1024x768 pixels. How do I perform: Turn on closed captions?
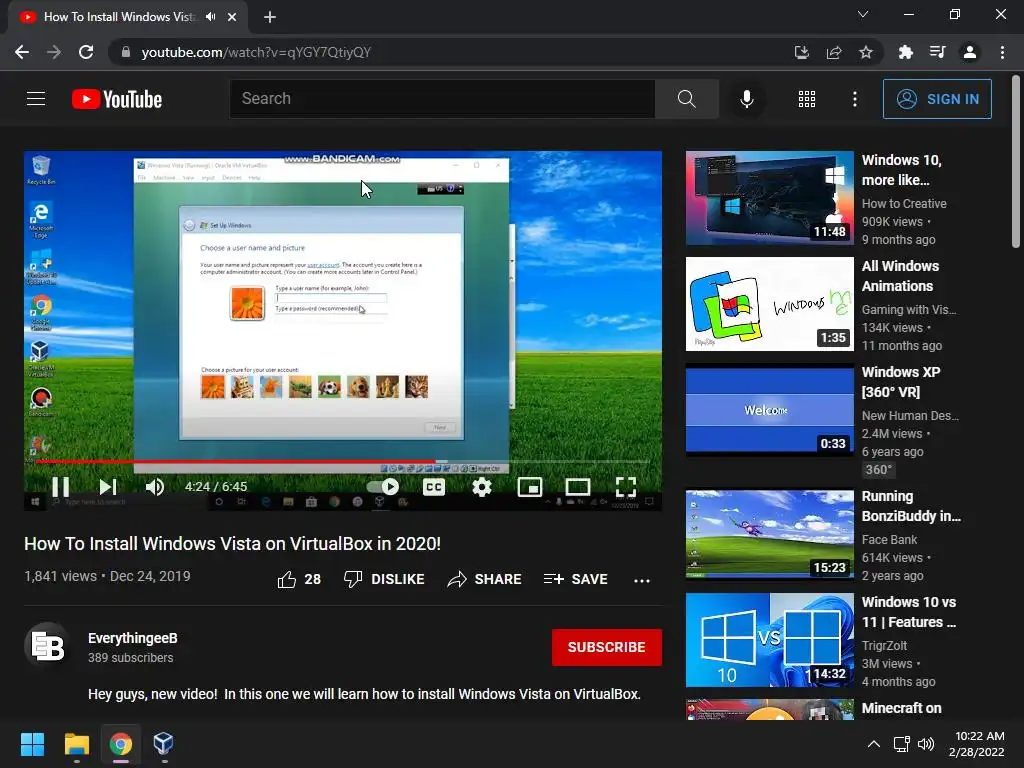tap(434, 487)
